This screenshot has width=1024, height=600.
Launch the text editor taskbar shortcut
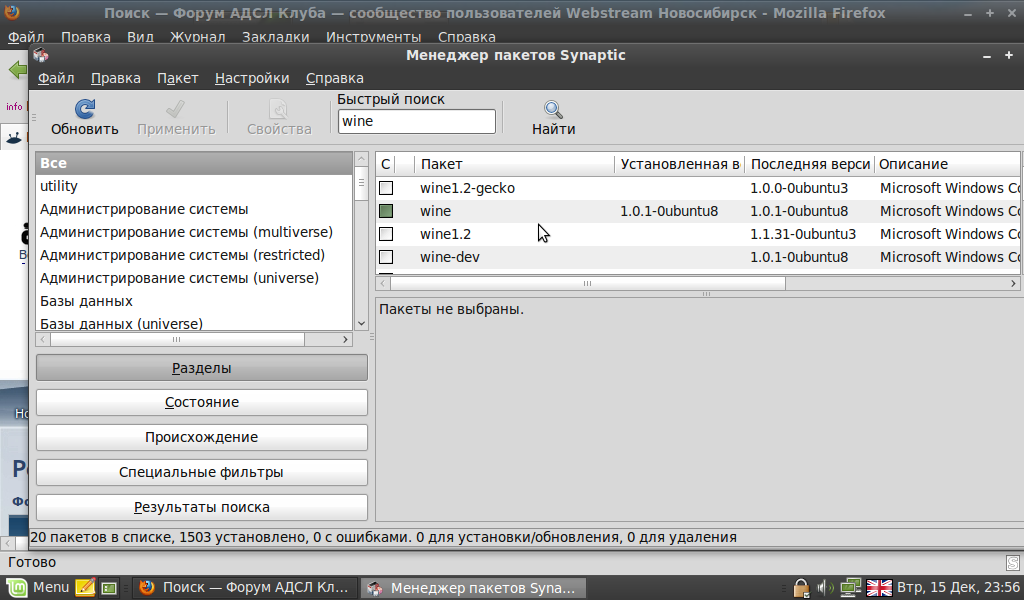click(85, 588)
